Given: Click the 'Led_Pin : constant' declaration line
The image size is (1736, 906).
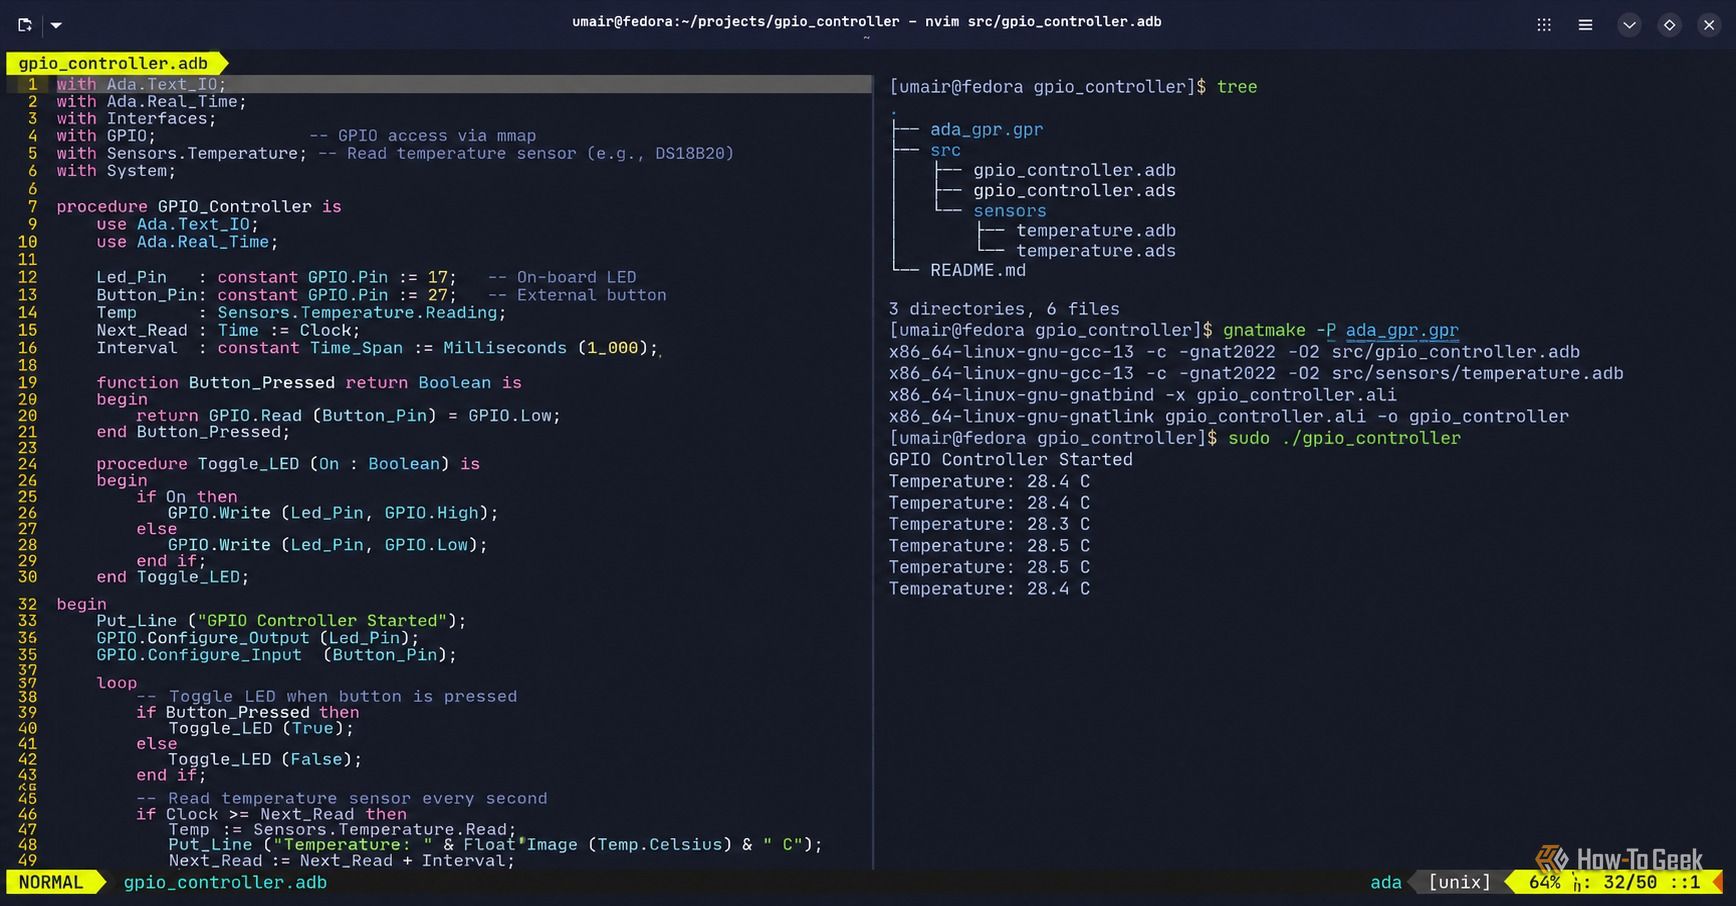Looking at the screenshot, I should click(x=366, y=277).
